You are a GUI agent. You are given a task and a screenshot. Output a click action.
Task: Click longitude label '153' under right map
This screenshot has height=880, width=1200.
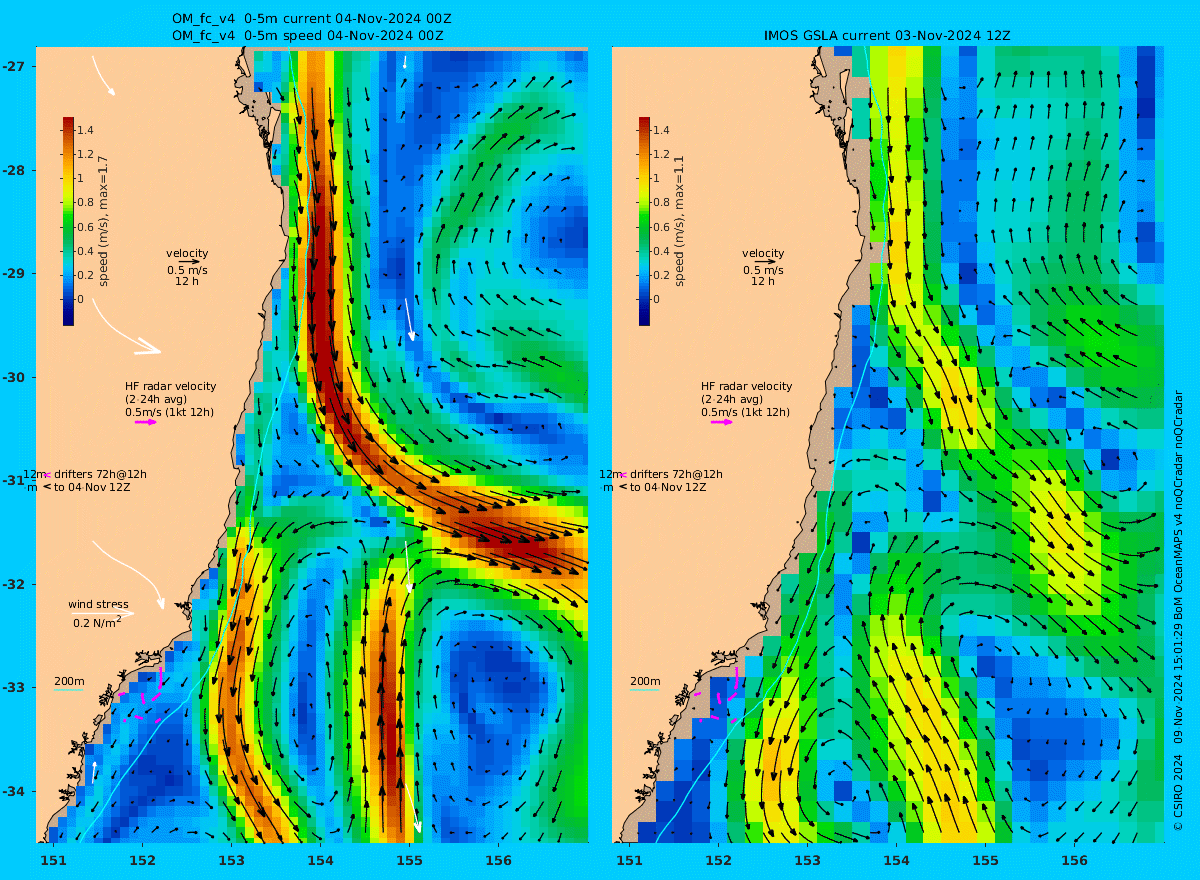[x=807, y=860]
